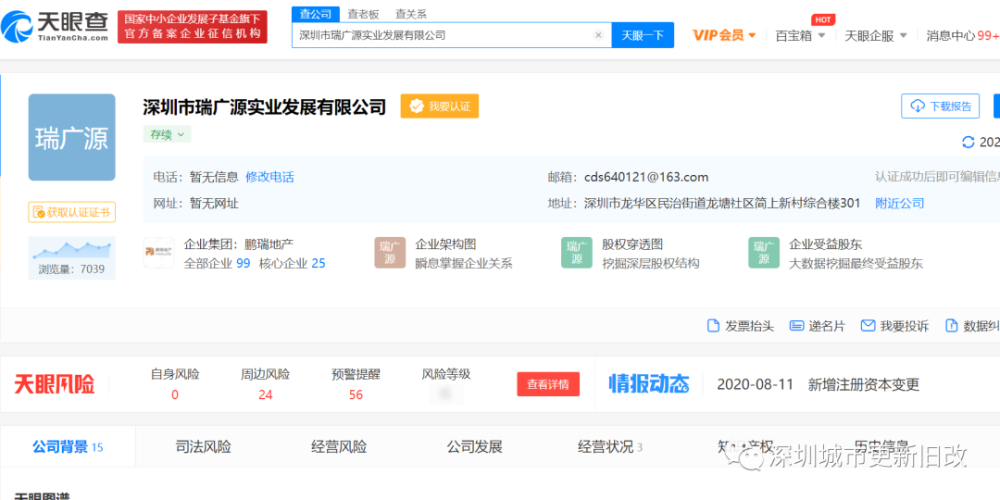Click the refresh icon beside the date
The image size is (1000, 500).
tap(968, 142)
